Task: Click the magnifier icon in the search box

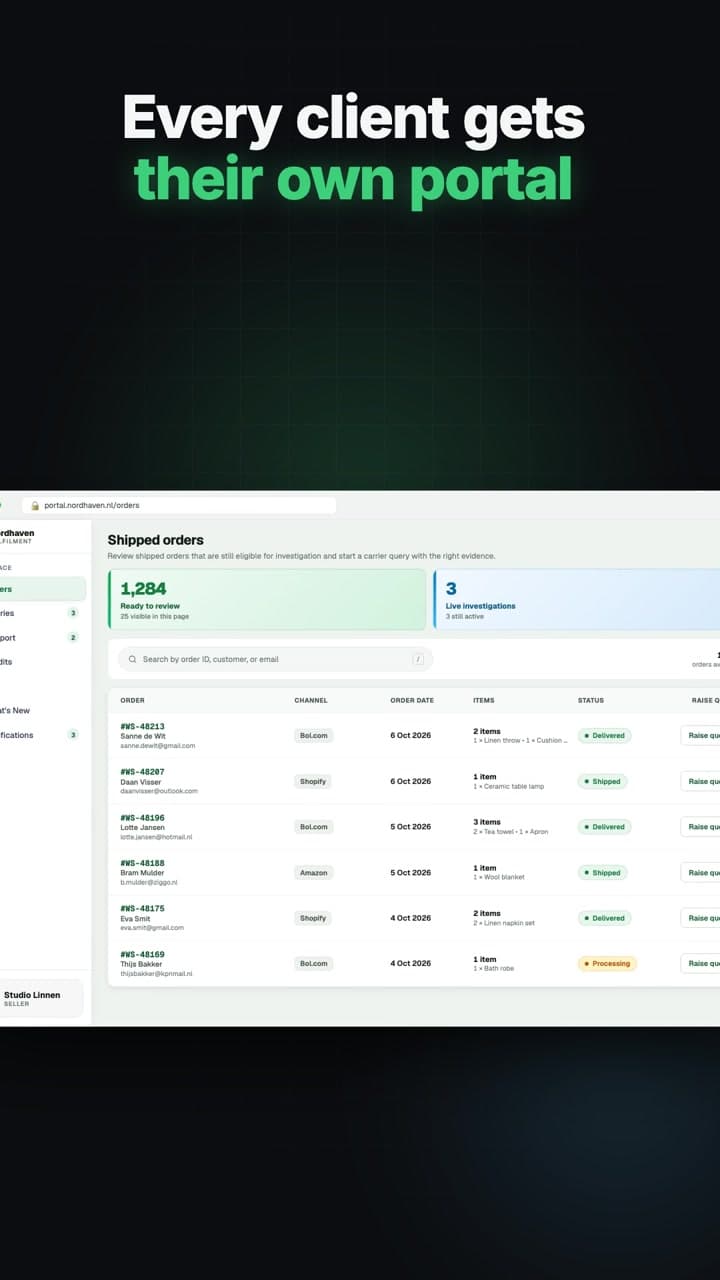Action: click(x=132, y=660)
